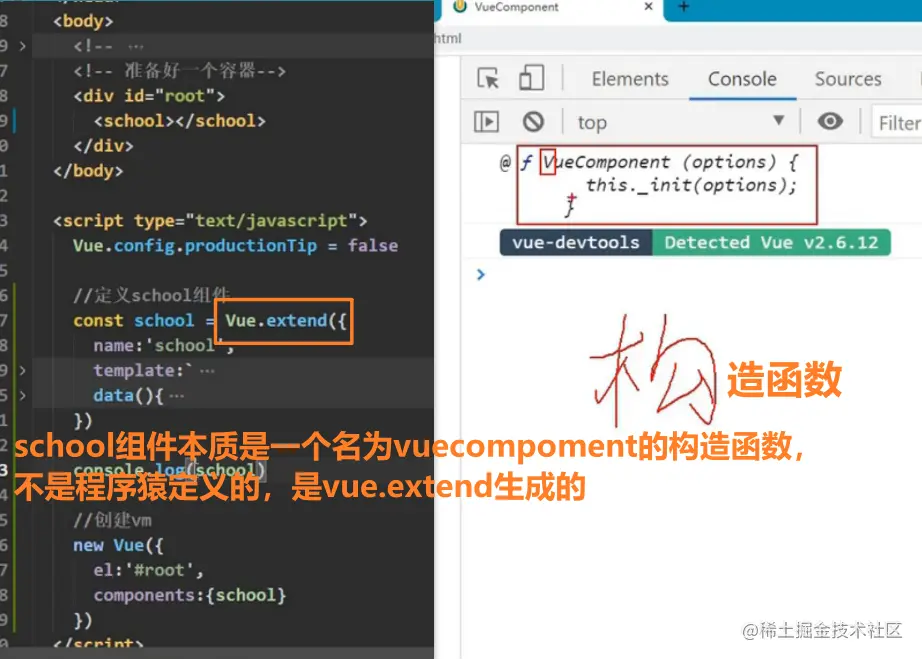Click the closing </div> tag
The image size is (922, 660).
pos(103,146)
